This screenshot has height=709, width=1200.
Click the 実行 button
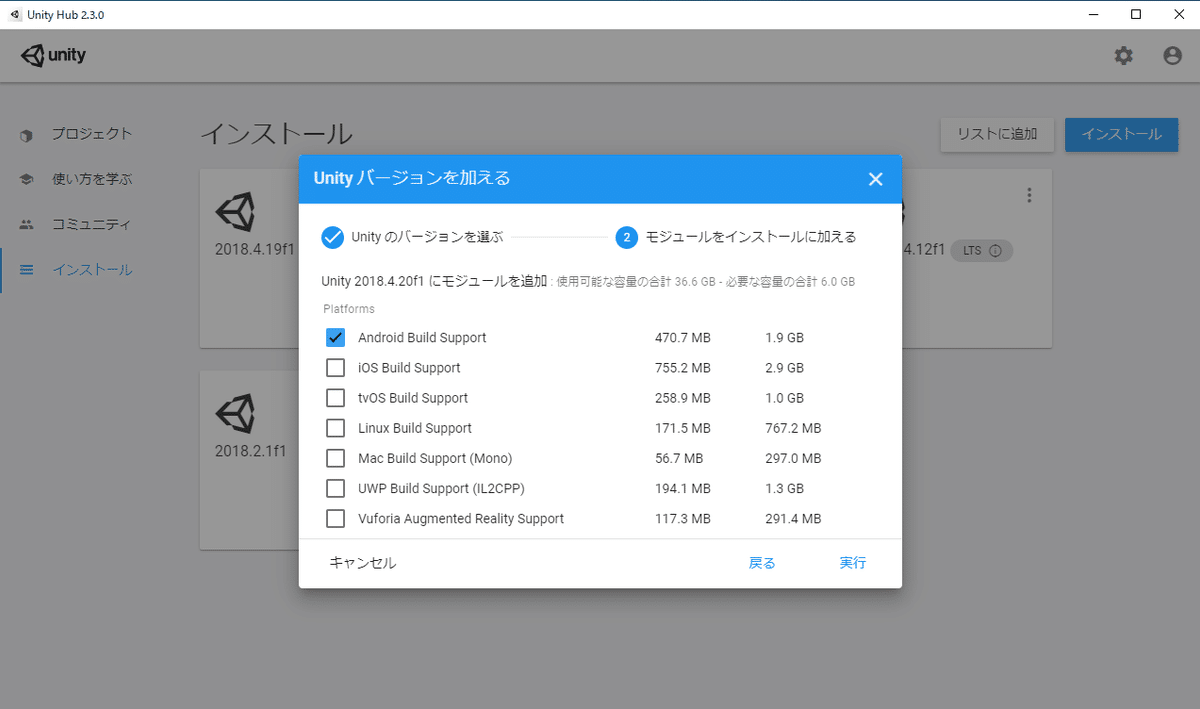click(853, 563)
